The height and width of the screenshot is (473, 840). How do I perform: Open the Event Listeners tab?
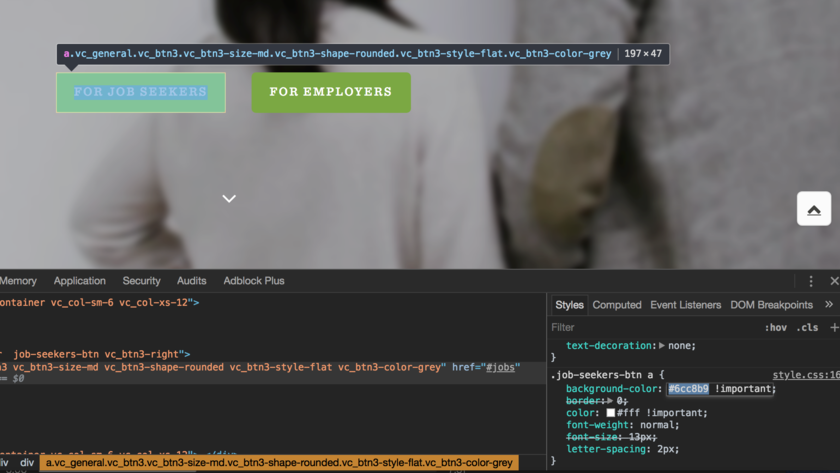tap(685, 305)
